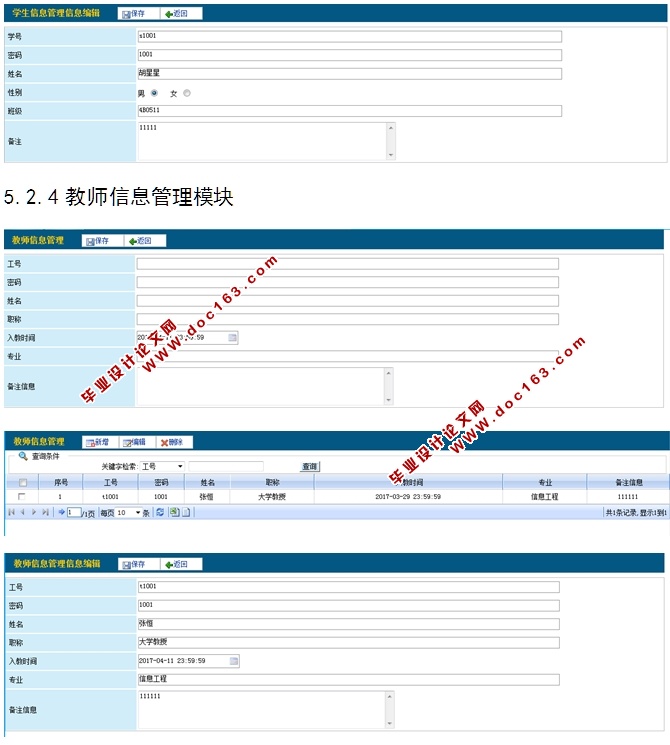This screenshot has width=670, height=745.
Task: Open calendar picker in blank teacher form
Action: [232, 337]
